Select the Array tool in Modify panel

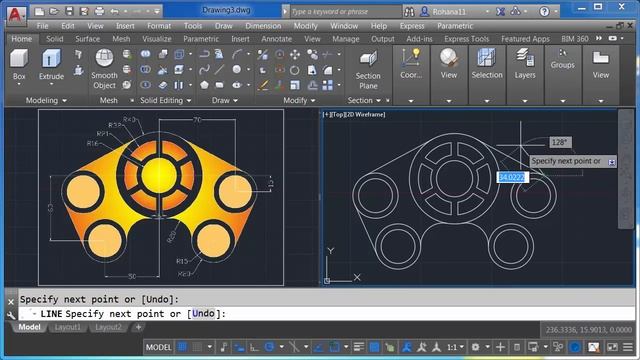tap(327, 85)
